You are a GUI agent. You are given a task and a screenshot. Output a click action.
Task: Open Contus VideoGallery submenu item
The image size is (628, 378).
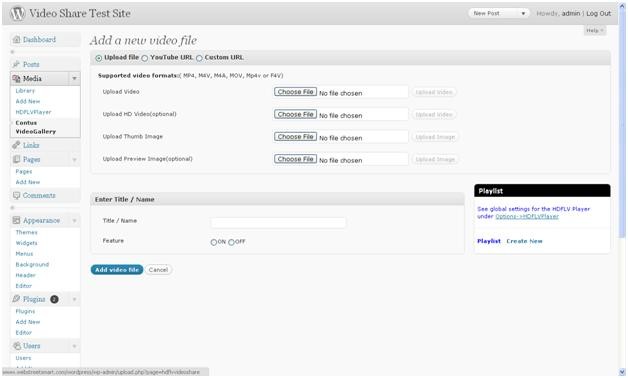point(36,127)
